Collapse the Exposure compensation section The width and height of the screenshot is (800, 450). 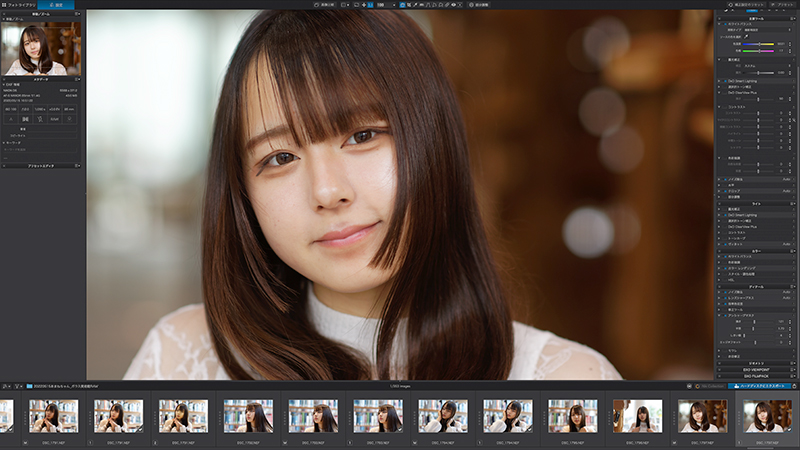721,59
